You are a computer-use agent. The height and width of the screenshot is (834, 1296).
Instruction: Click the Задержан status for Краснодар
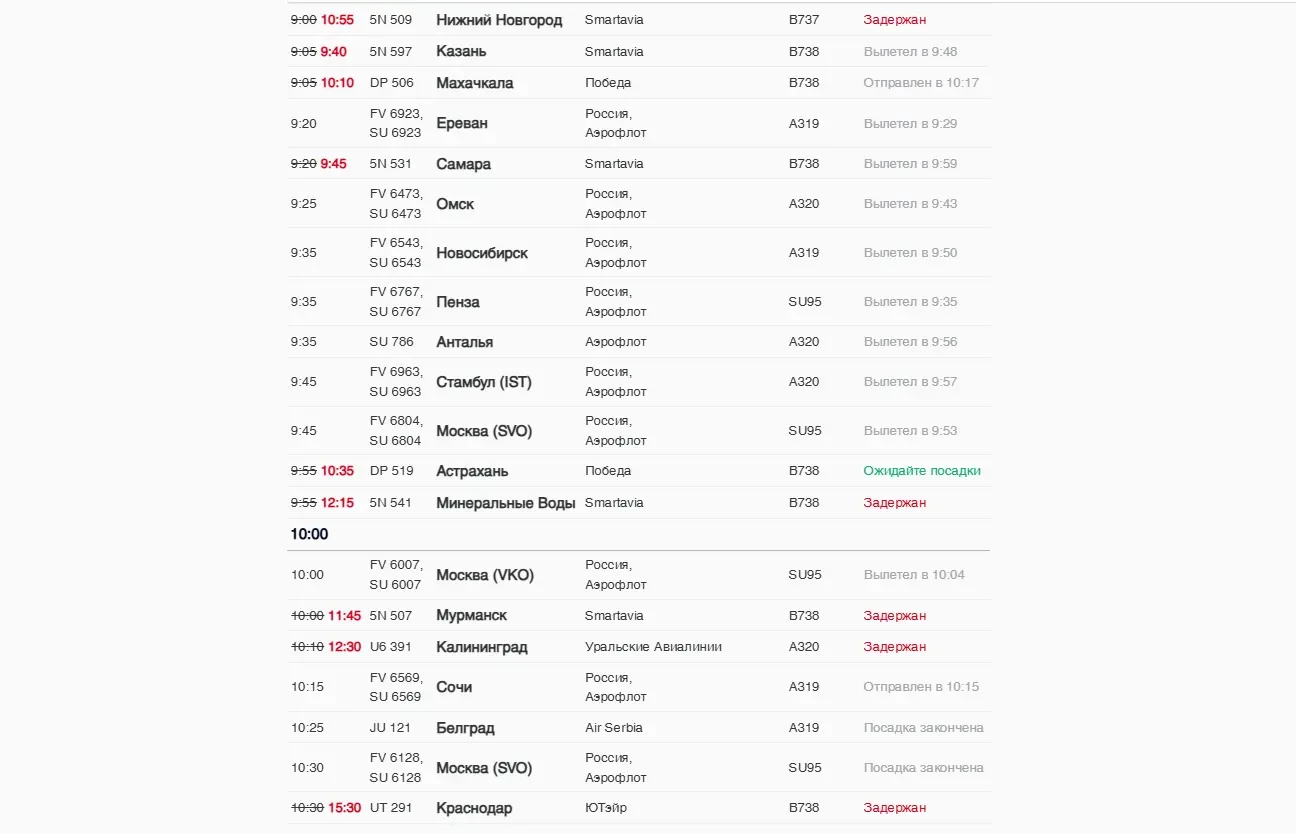(x=895, y=808)
